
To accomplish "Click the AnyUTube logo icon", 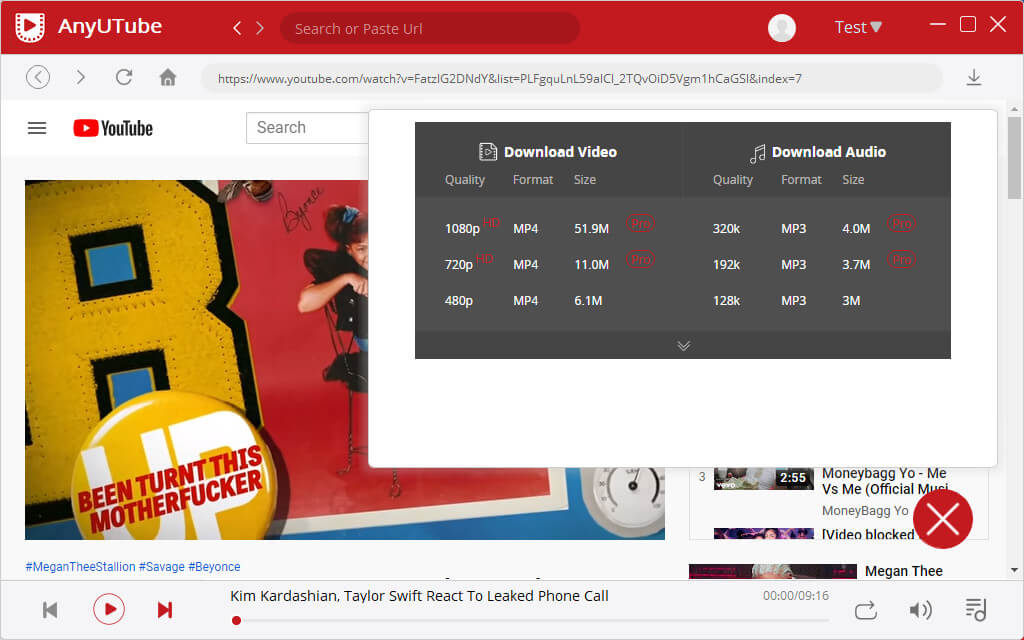I will [x=30, y=27].
